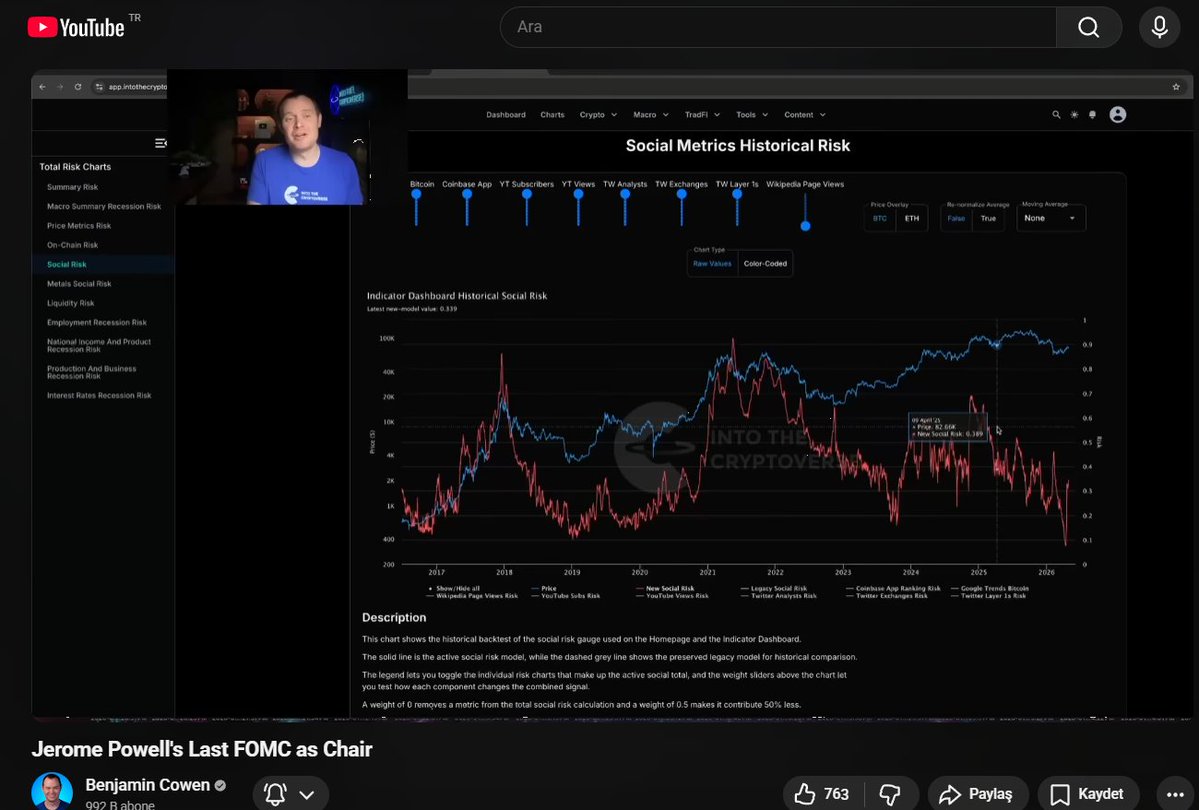Select Employment Recession Risk in sidebar
This screenshot has height=810, width=1199.
click(96, 322)
